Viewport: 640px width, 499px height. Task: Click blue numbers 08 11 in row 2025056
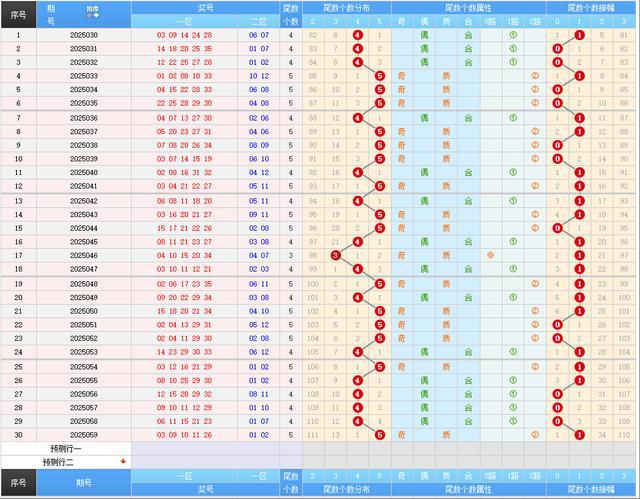[259, 394]
